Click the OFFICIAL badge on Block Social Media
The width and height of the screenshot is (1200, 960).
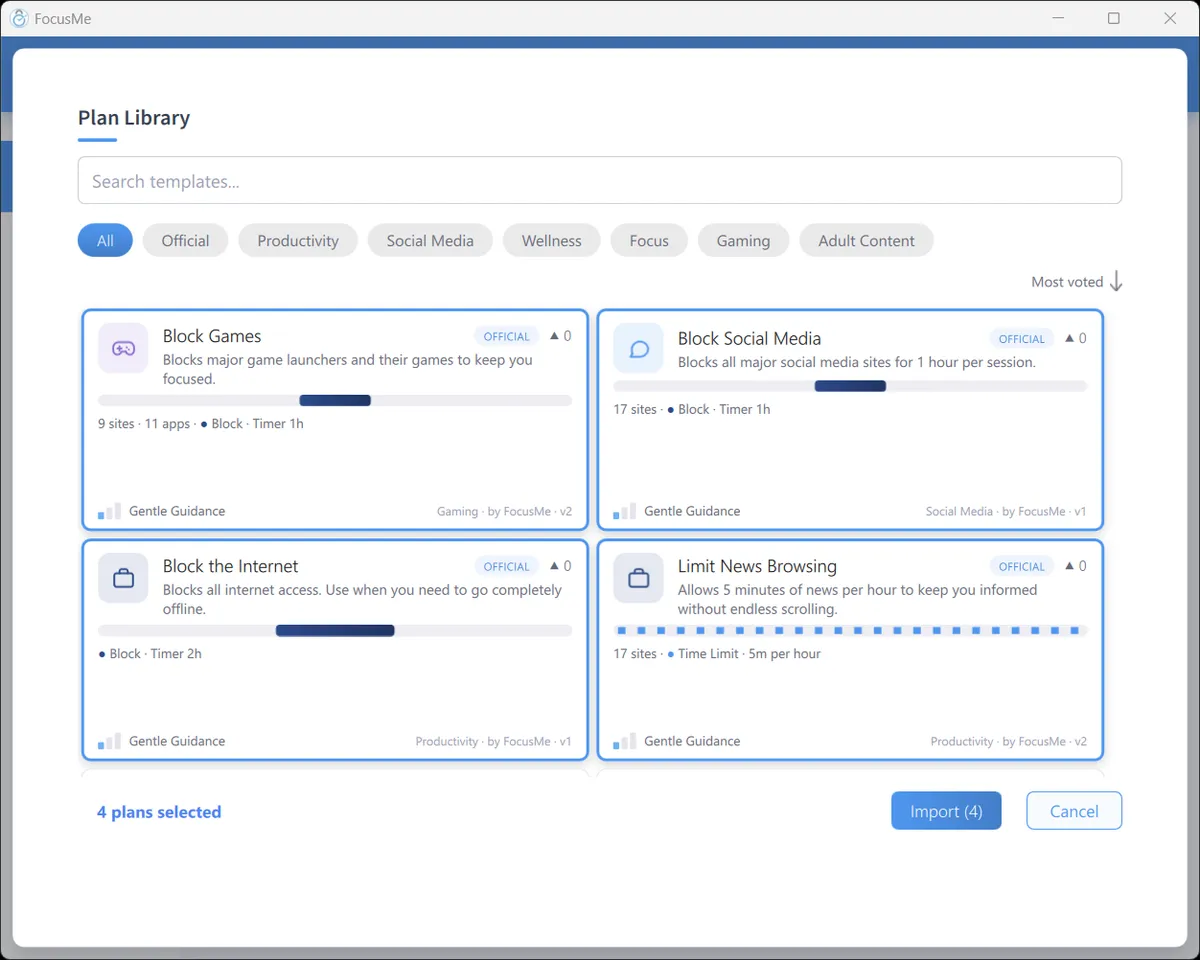1021,338
